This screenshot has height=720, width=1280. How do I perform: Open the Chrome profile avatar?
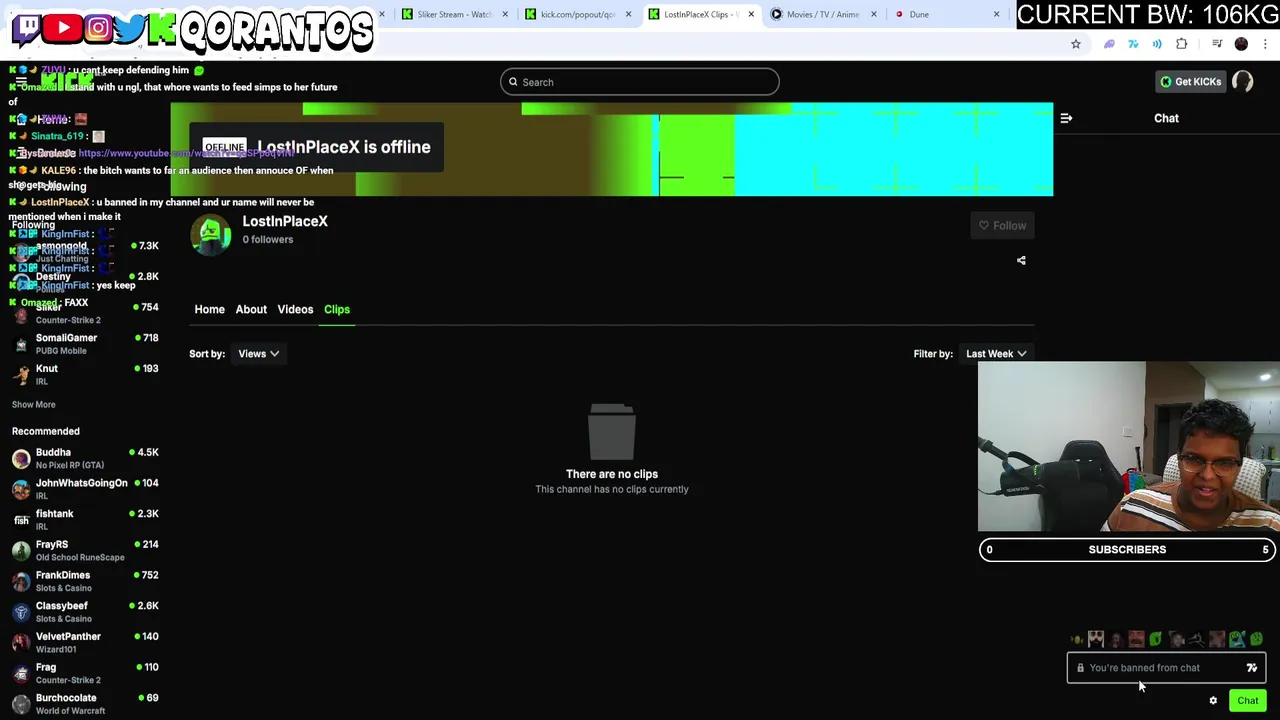pyautogui.click(x=1241, y=44)
